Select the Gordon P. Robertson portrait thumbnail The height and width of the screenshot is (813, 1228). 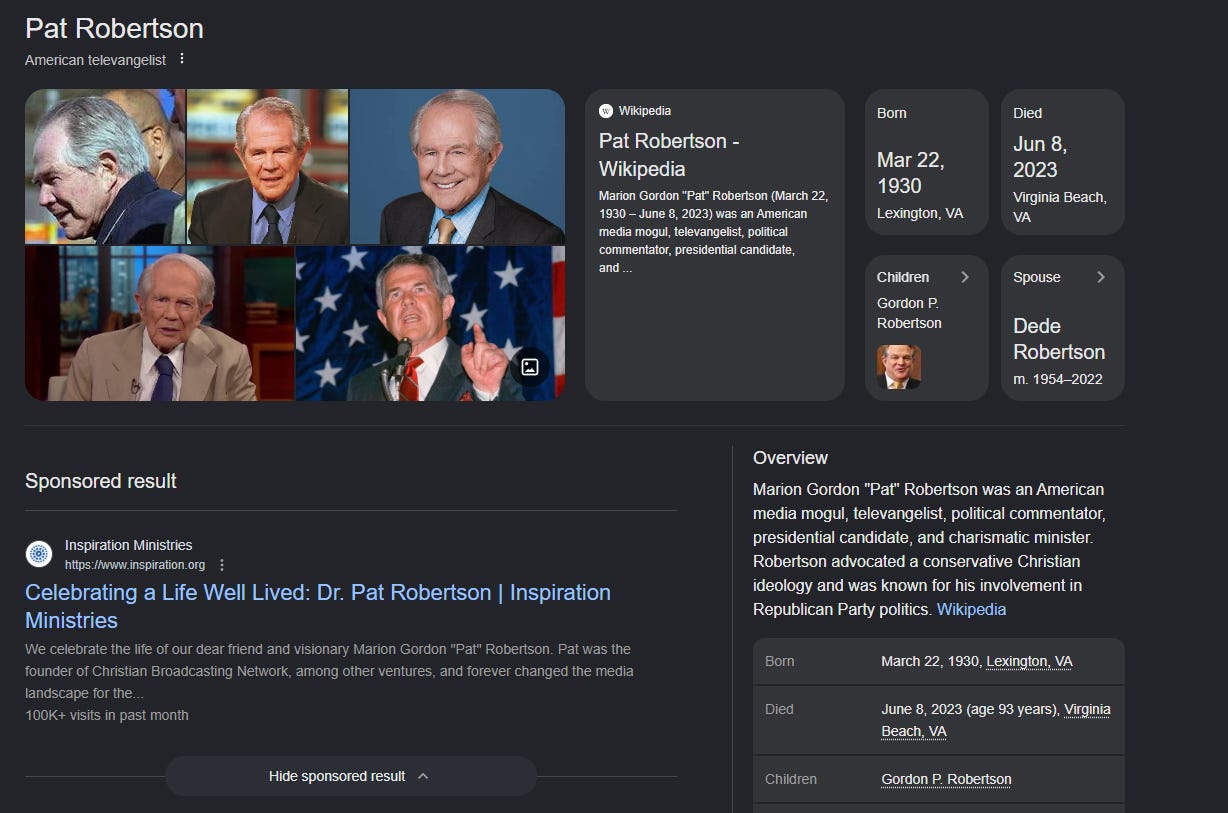coord(899,367)
